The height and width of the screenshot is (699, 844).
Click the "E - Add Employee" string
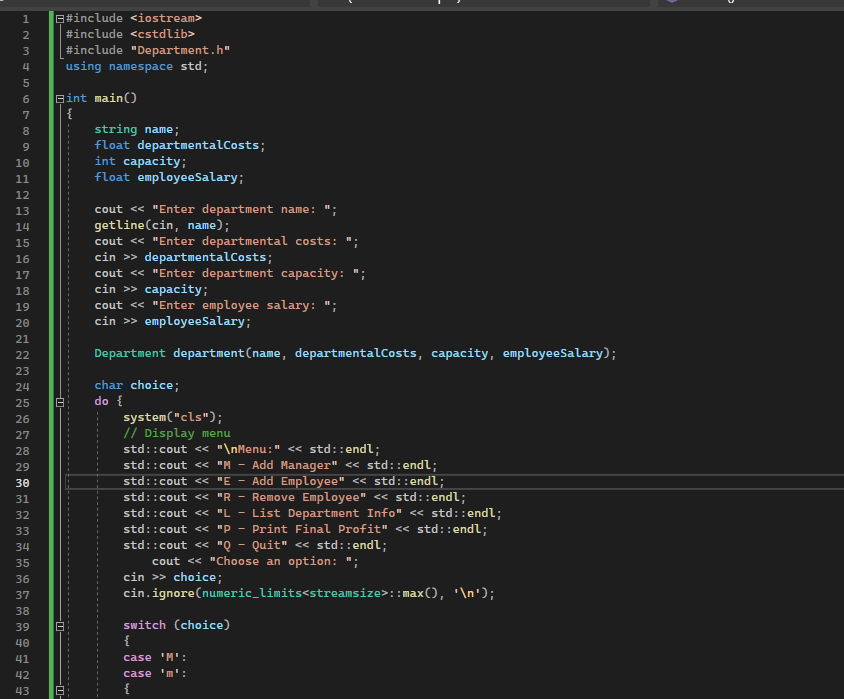[280, 481]
